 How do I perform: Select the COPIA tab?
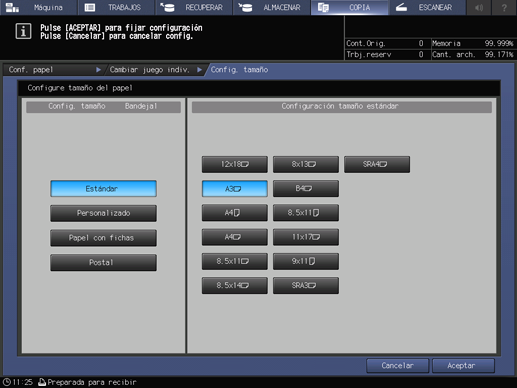pyautogui.click(x=349, y=7)
